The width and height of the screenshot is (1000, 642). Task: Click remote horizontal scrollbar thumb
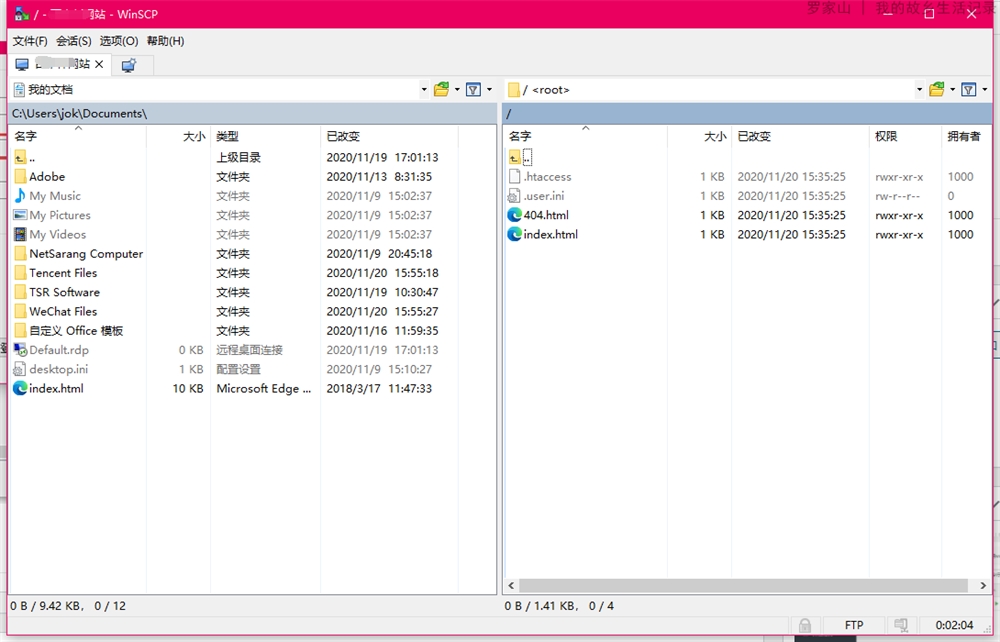tap(744, 585)
